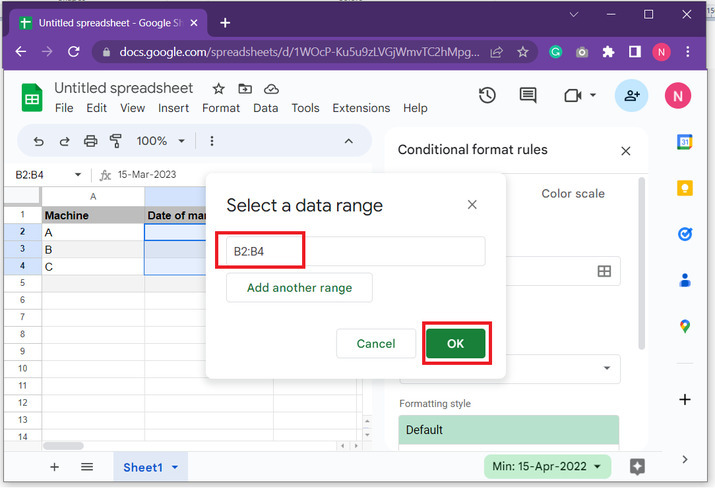Click the Share add-person button

[632, 95]
